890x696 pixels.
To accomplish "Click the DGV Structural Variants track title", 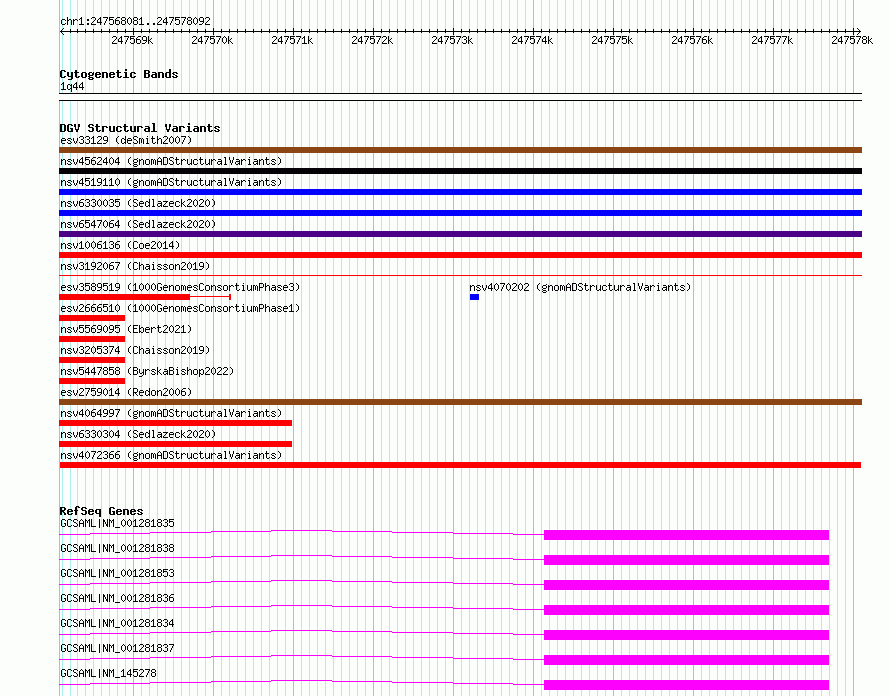I will (x=140, y=128).
